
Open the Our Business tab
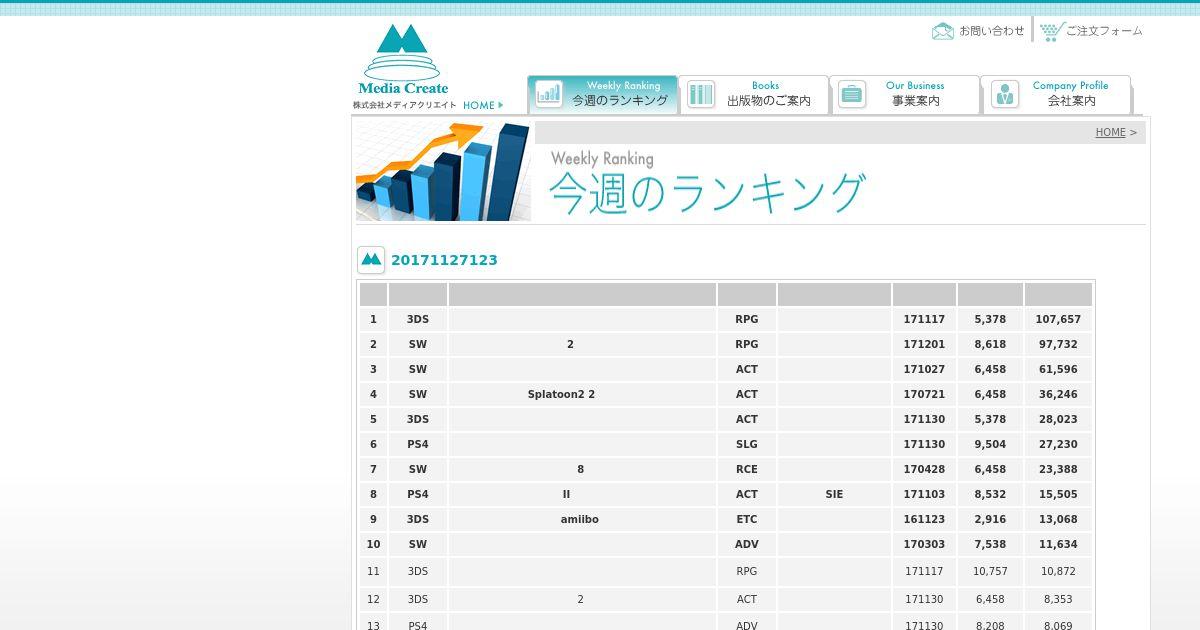(905, 94)
